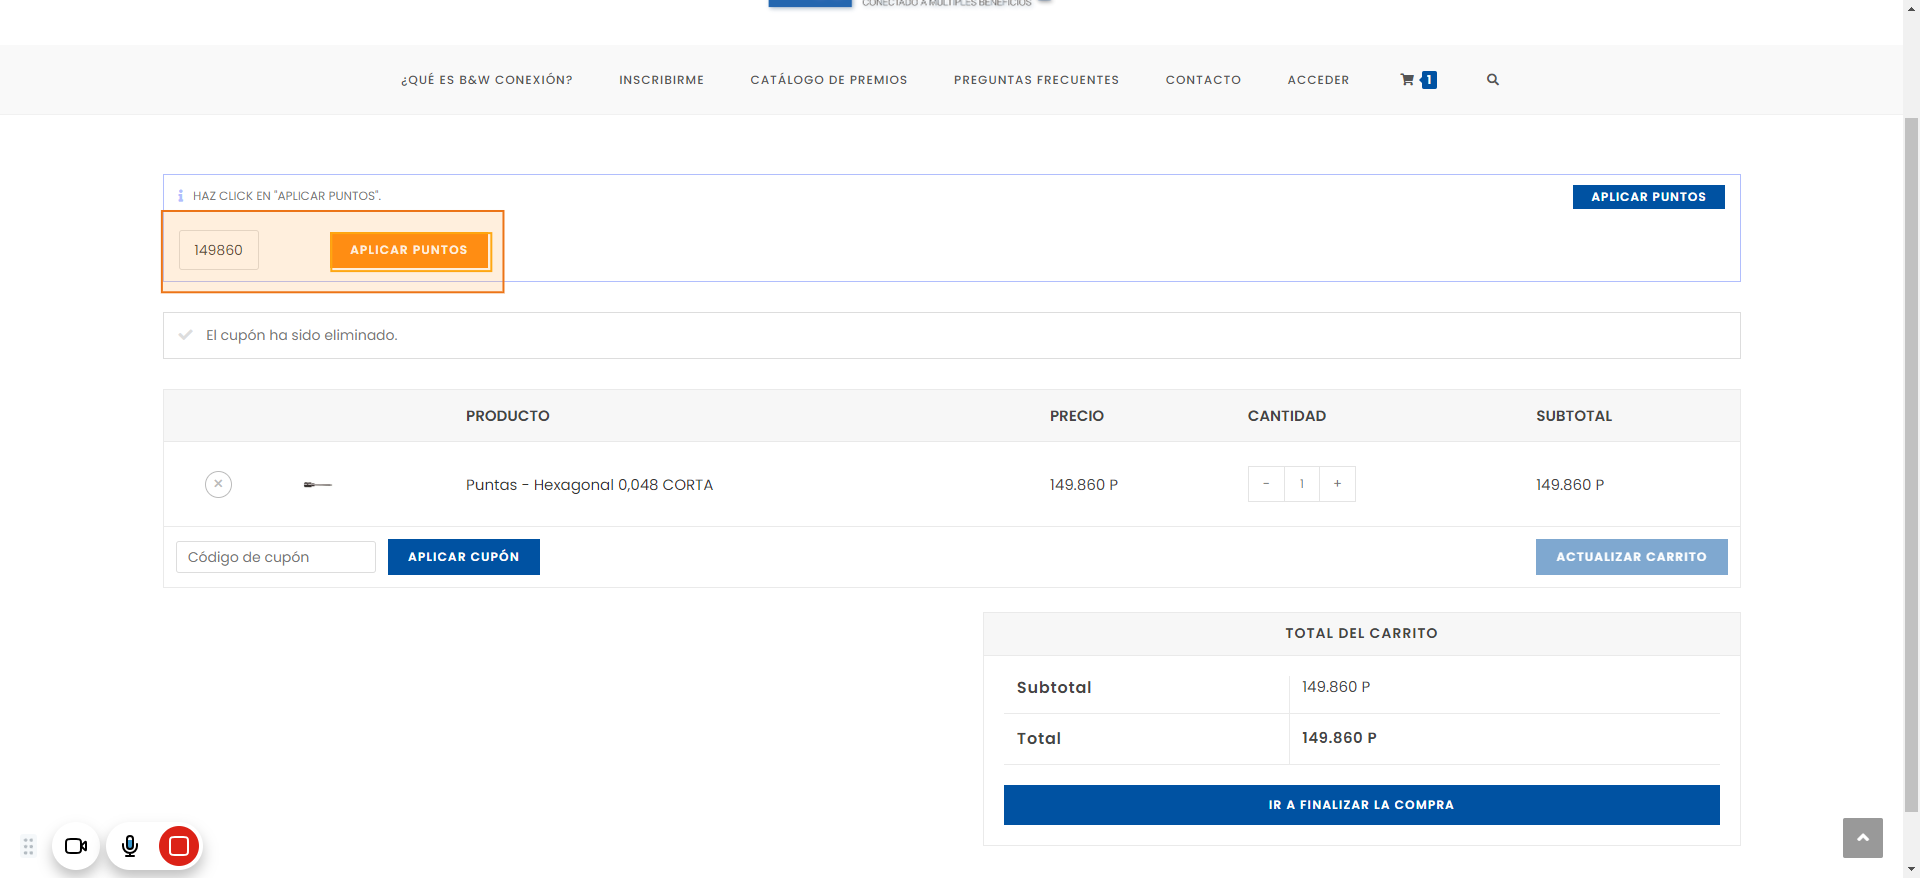This screenshot has width=1920, height=878.
Task: Open the Catálogo de Premios menu
Action: [x=828, y=80]
